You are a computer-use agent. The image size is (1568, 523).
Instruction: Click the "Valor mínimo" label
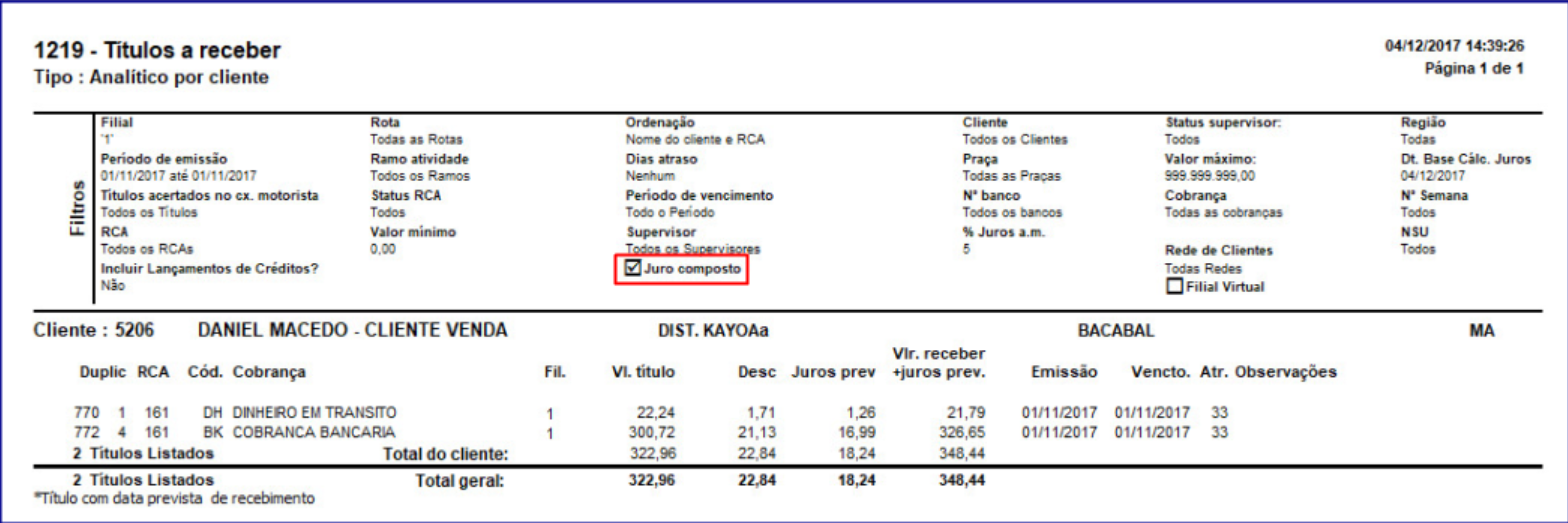click(x=413, y=232)
